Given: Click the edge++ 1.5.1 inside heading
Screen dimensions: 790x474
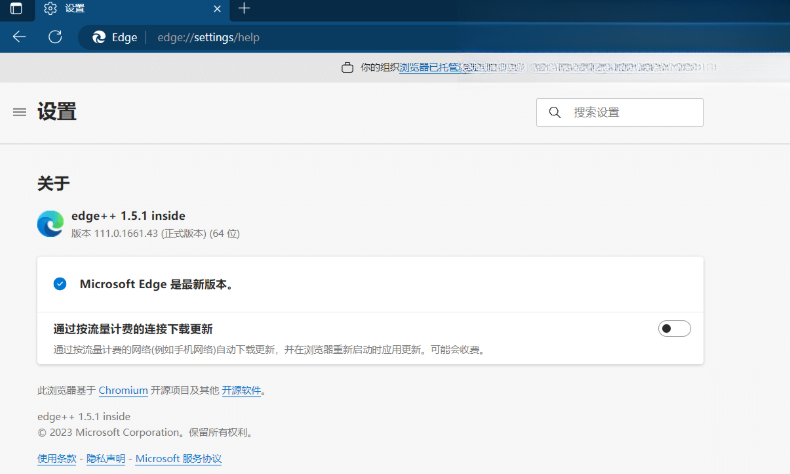Looking at the screenshot, I should (128, 216).
